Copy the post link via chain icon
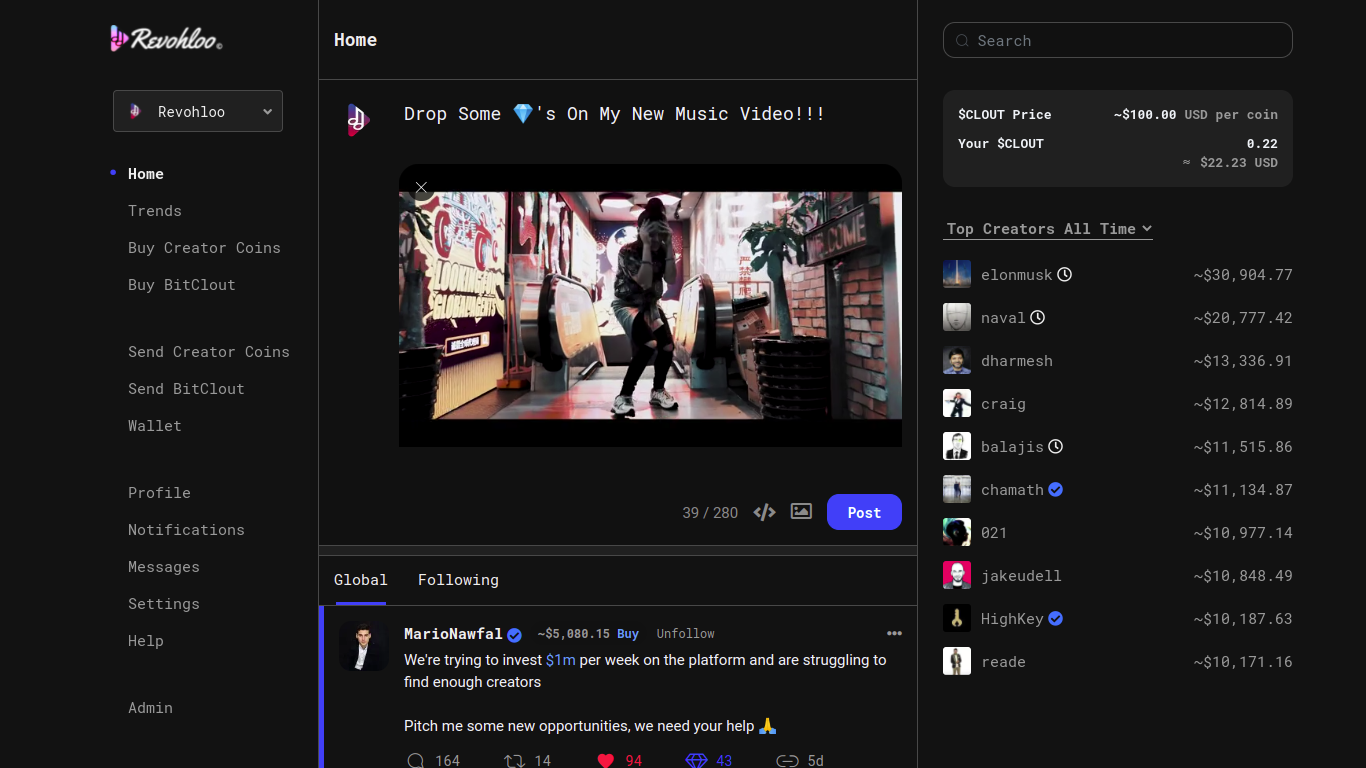The image size is (1366, 768). 788,761
